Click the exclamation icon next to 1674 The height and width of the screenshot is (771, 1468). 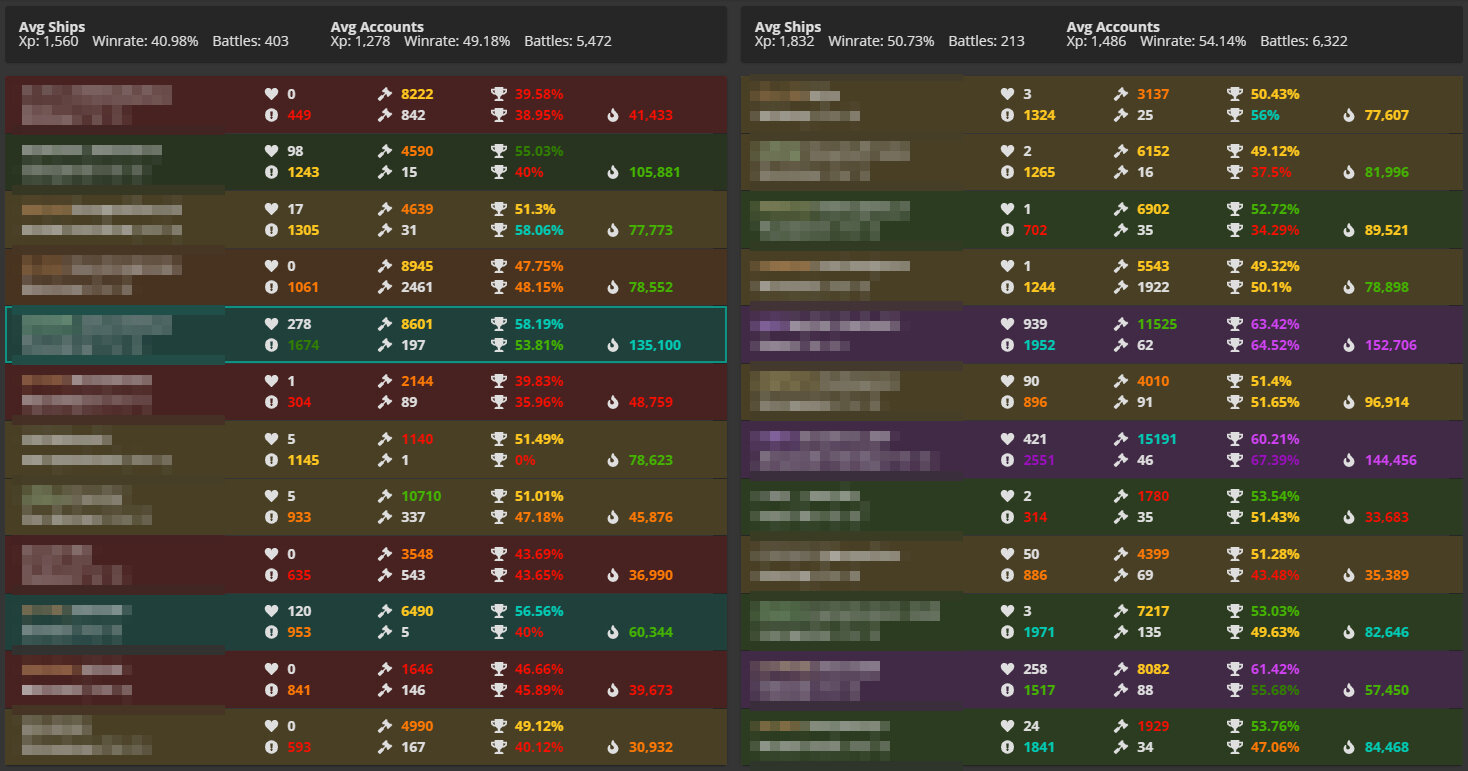tap(271, 345)
